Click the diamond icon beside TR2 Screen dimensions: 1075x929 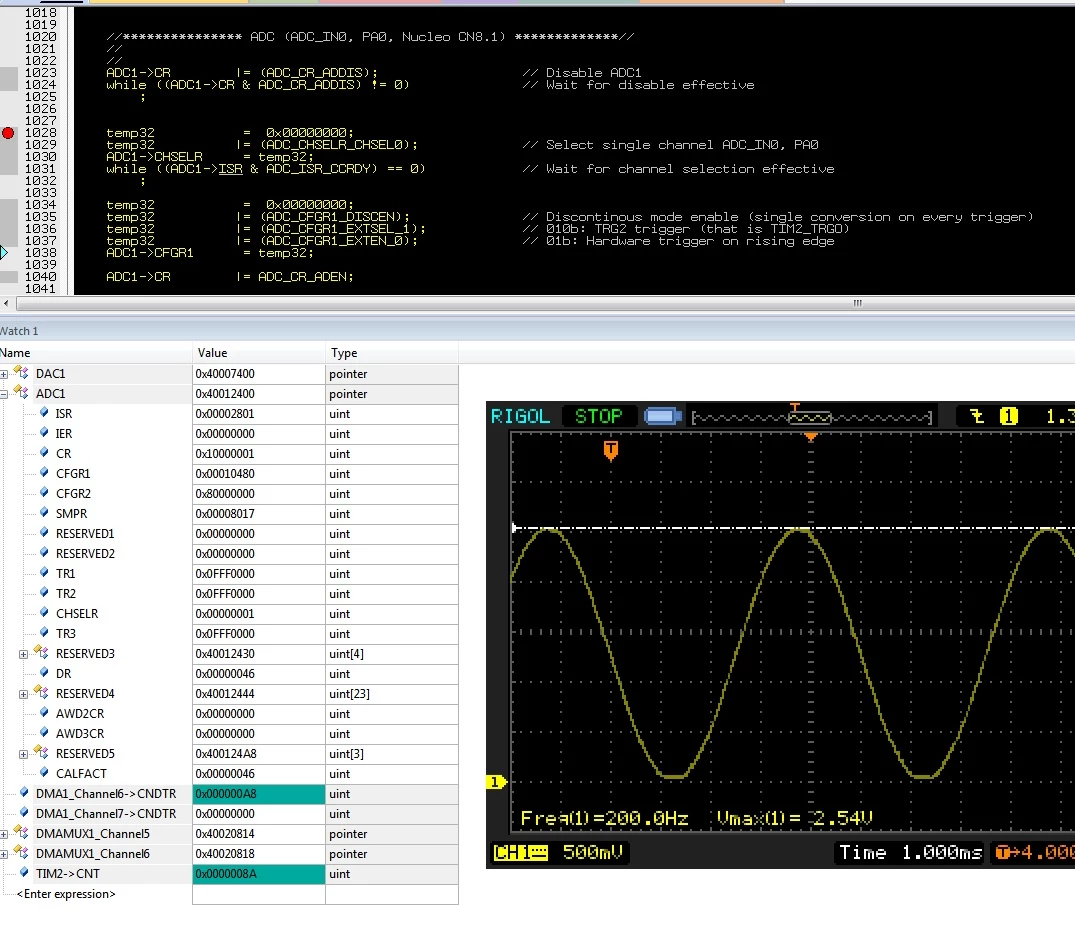[45, 592]
